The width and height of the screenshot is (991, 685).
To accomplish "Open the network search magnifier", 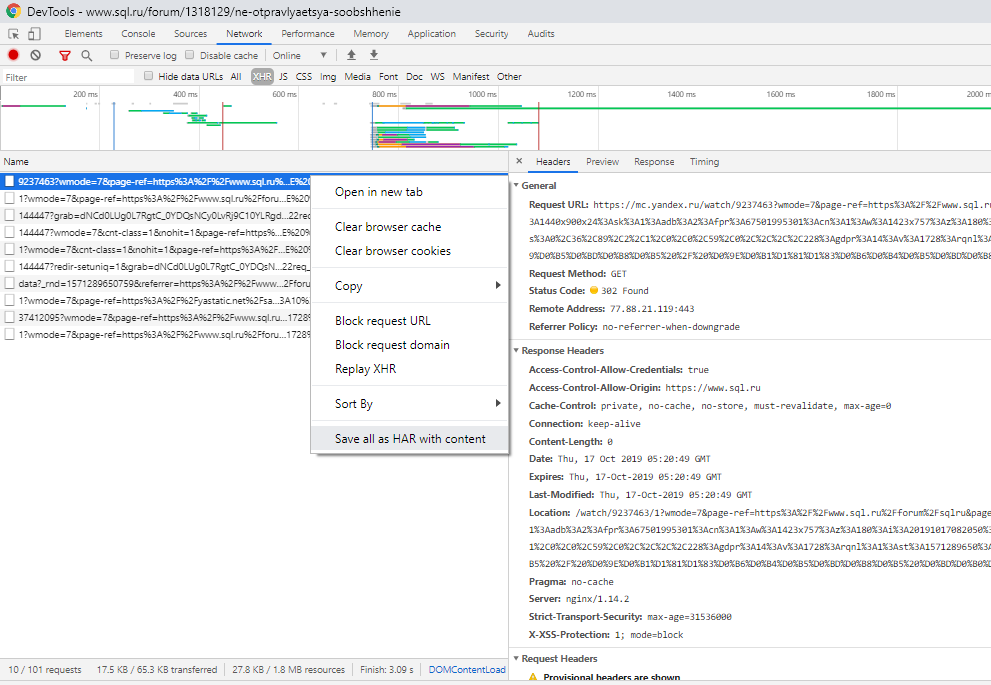I will click(x=87, y=56).
